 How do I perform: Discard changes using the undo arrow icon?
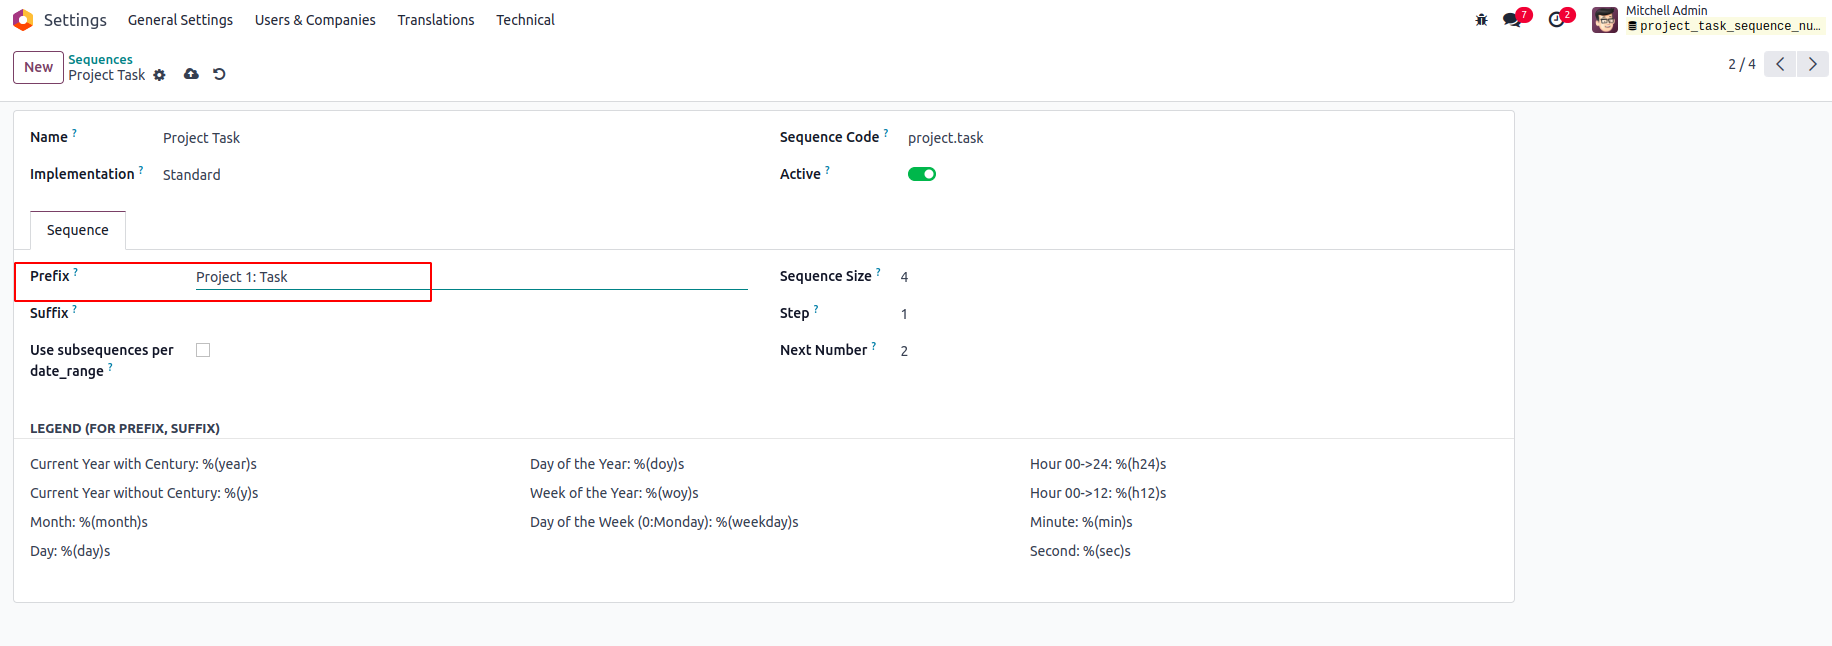219,74
